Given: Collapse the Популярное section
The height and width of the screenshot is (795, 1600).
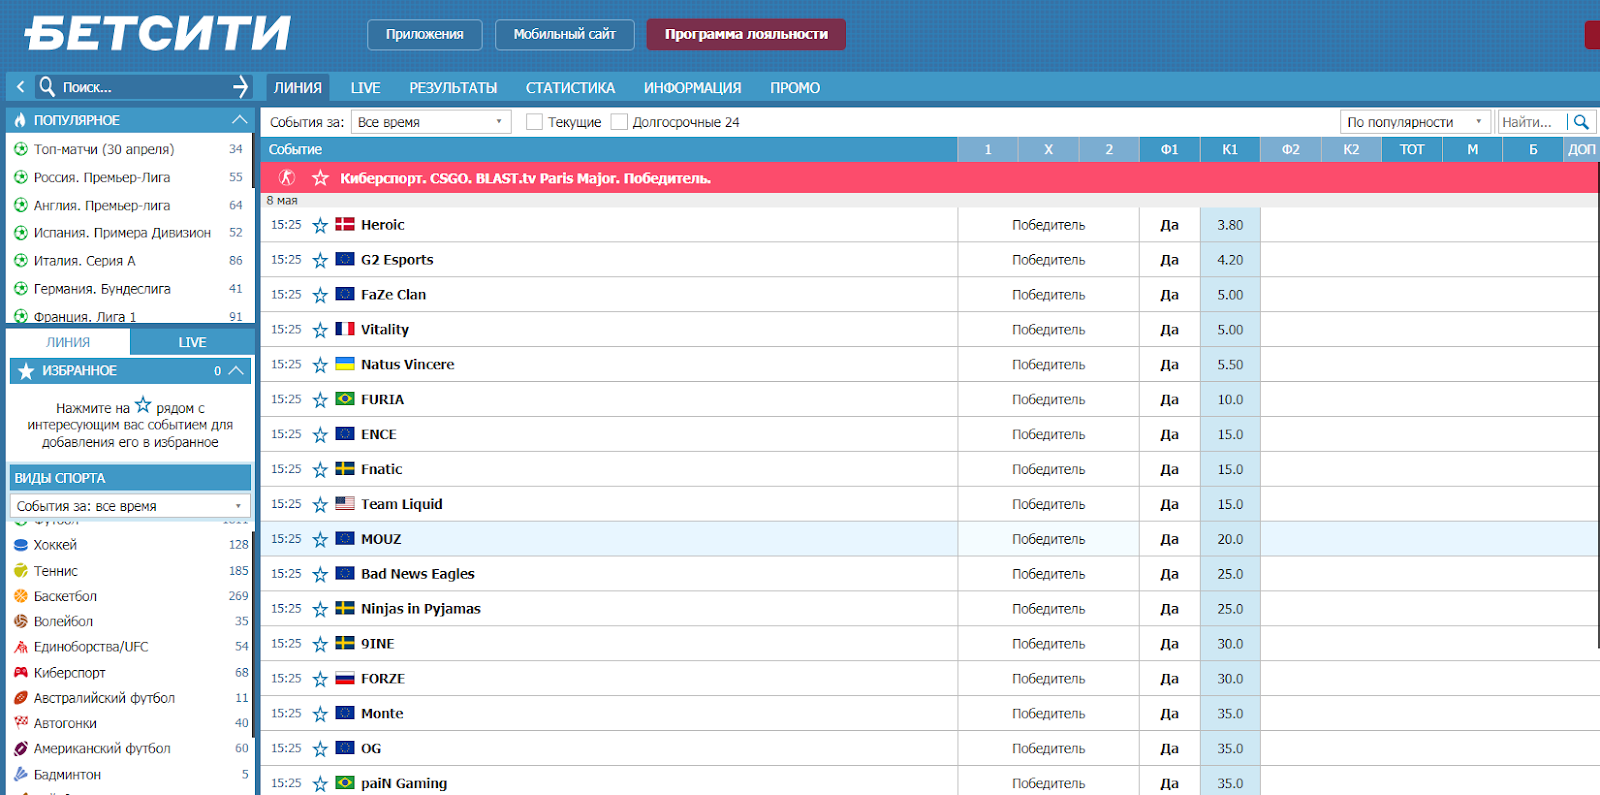Looking at the screenshot, I should click(239, 120).
